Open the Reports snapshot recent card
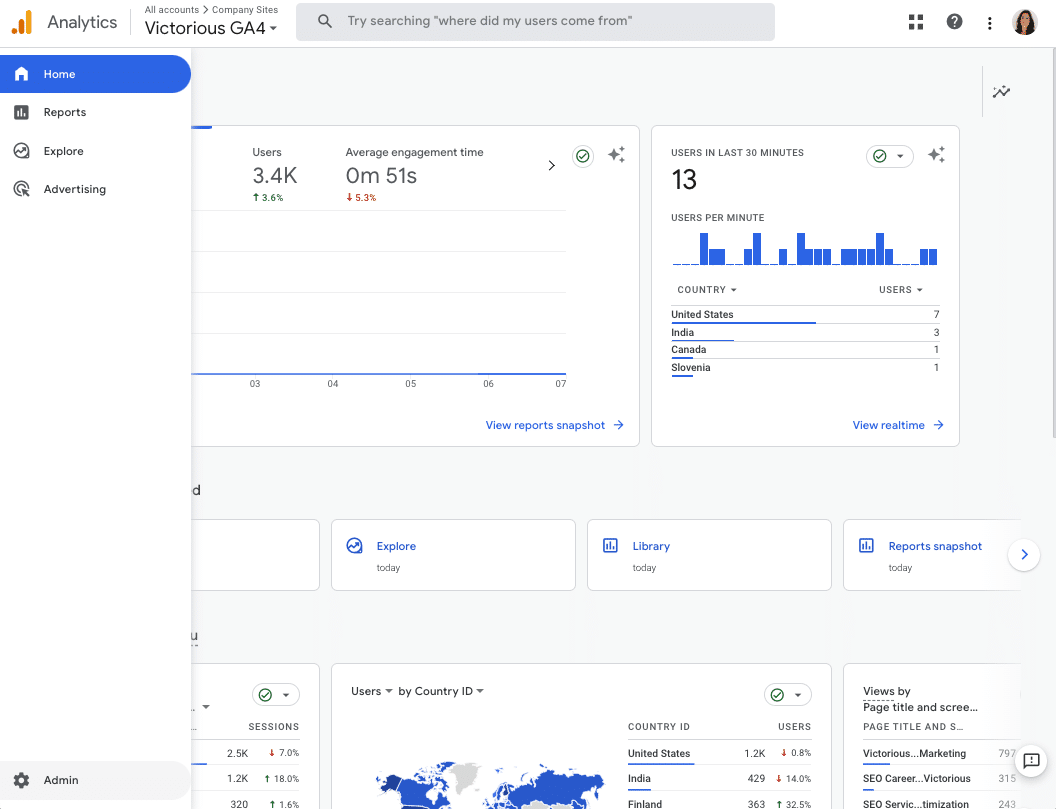 [931, 555]
